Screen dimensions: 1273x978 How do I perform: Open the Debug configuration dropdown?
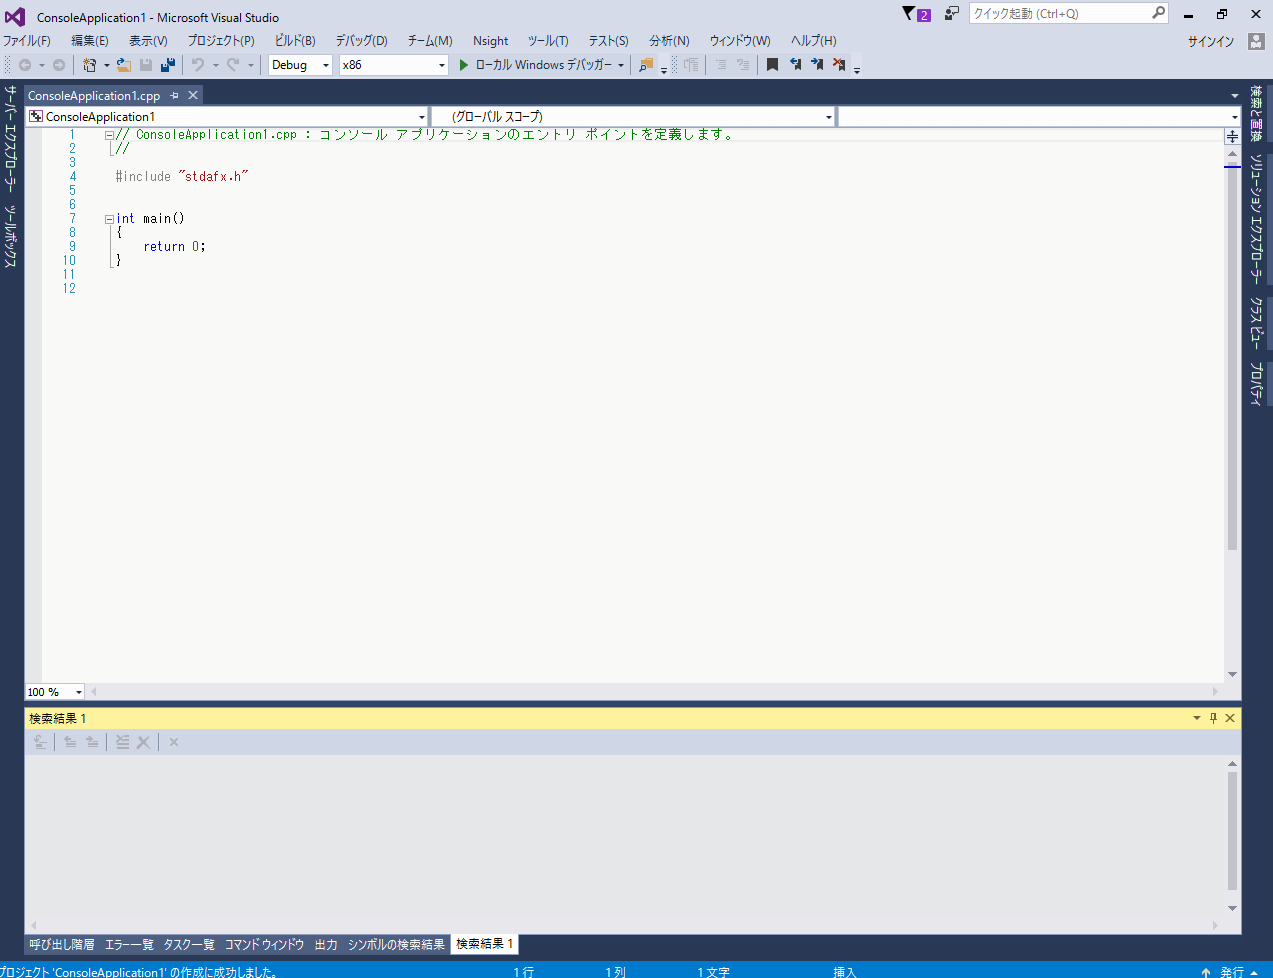click(325, 65)
